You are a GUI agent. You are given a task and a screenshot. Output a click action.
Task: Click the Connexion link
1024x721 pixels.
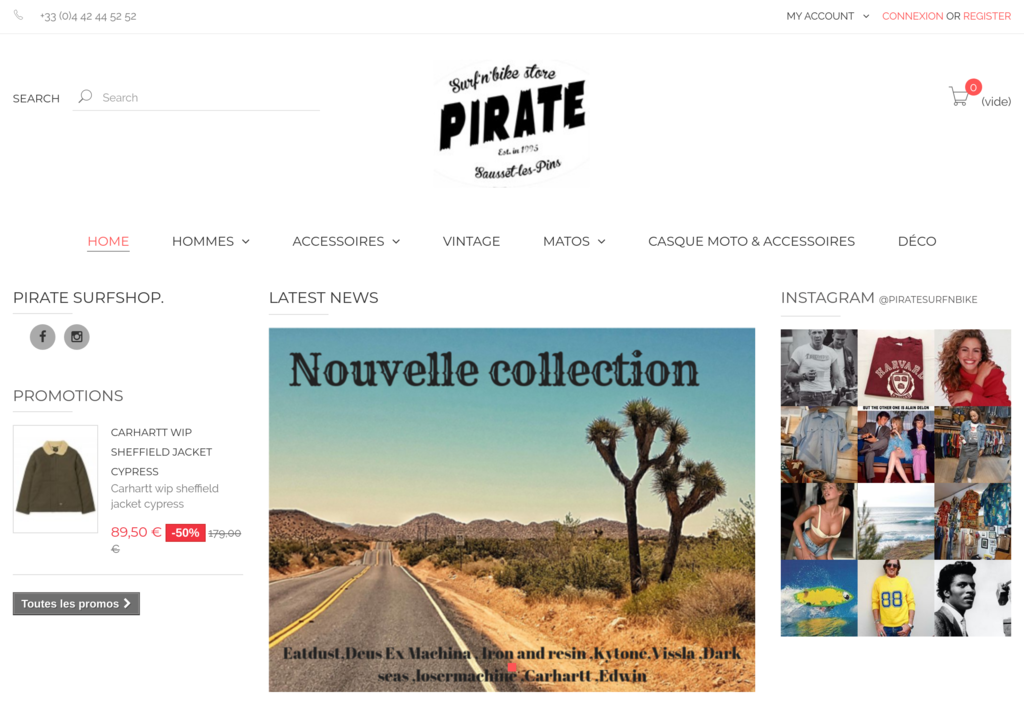tap(912, 16)
